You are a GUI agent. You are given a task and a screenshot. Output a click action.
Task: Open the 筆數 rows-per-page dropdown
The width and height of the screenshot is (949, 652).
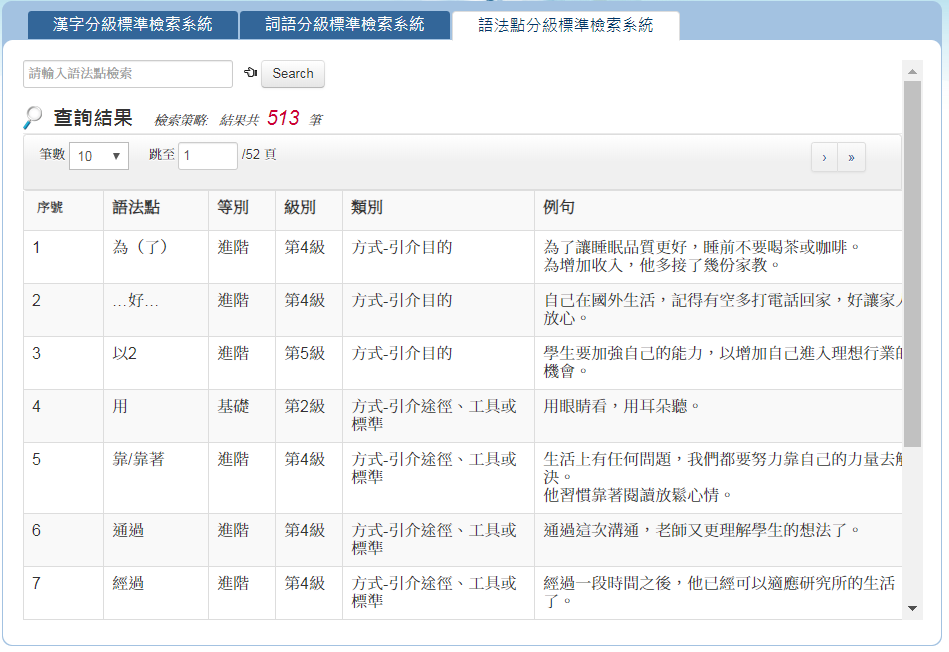[x=99, y=156]
